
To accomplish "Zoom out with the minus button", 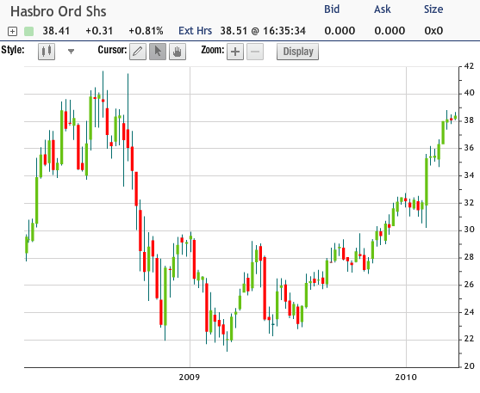I will point(255,51).
